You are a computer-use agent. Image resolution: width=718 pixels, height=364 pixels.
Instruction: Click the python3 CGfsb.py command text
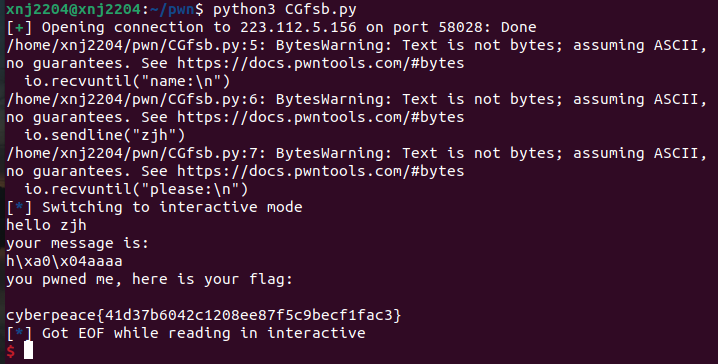[x=285, y=9]
